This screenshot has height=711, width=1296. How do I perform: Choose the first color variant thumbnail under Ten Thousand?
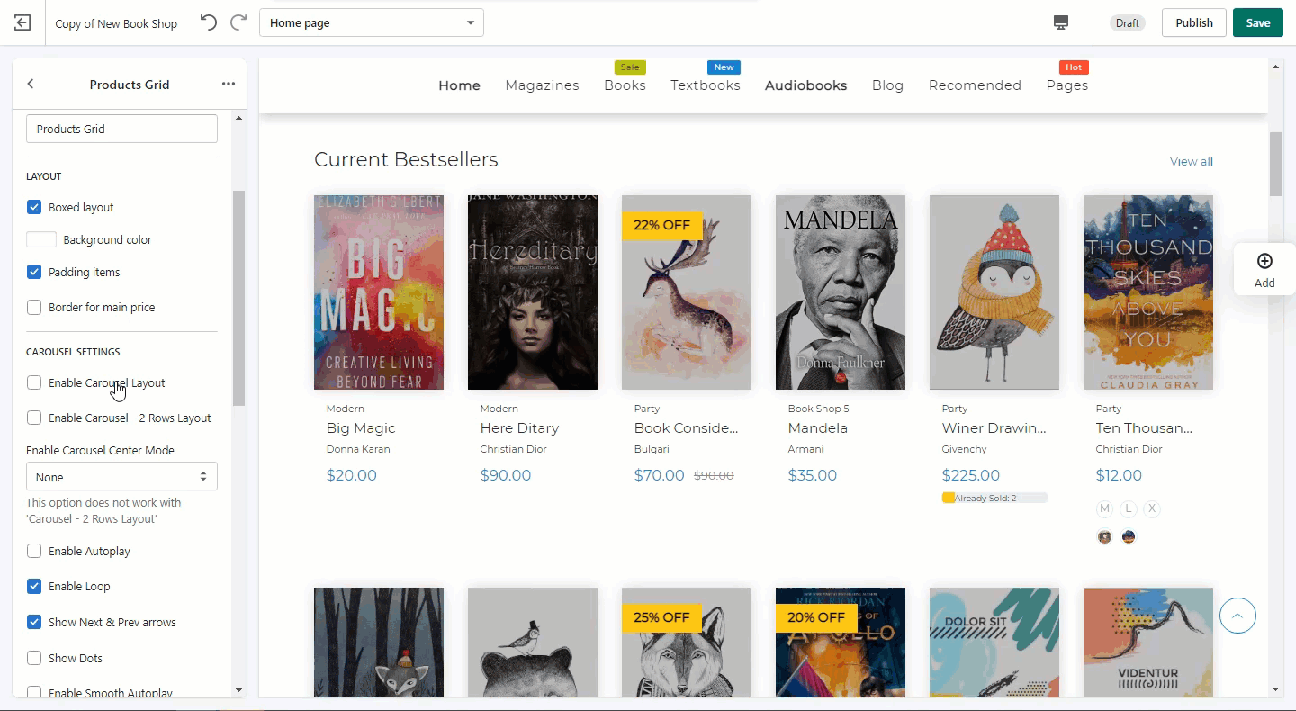[1105, 537]
